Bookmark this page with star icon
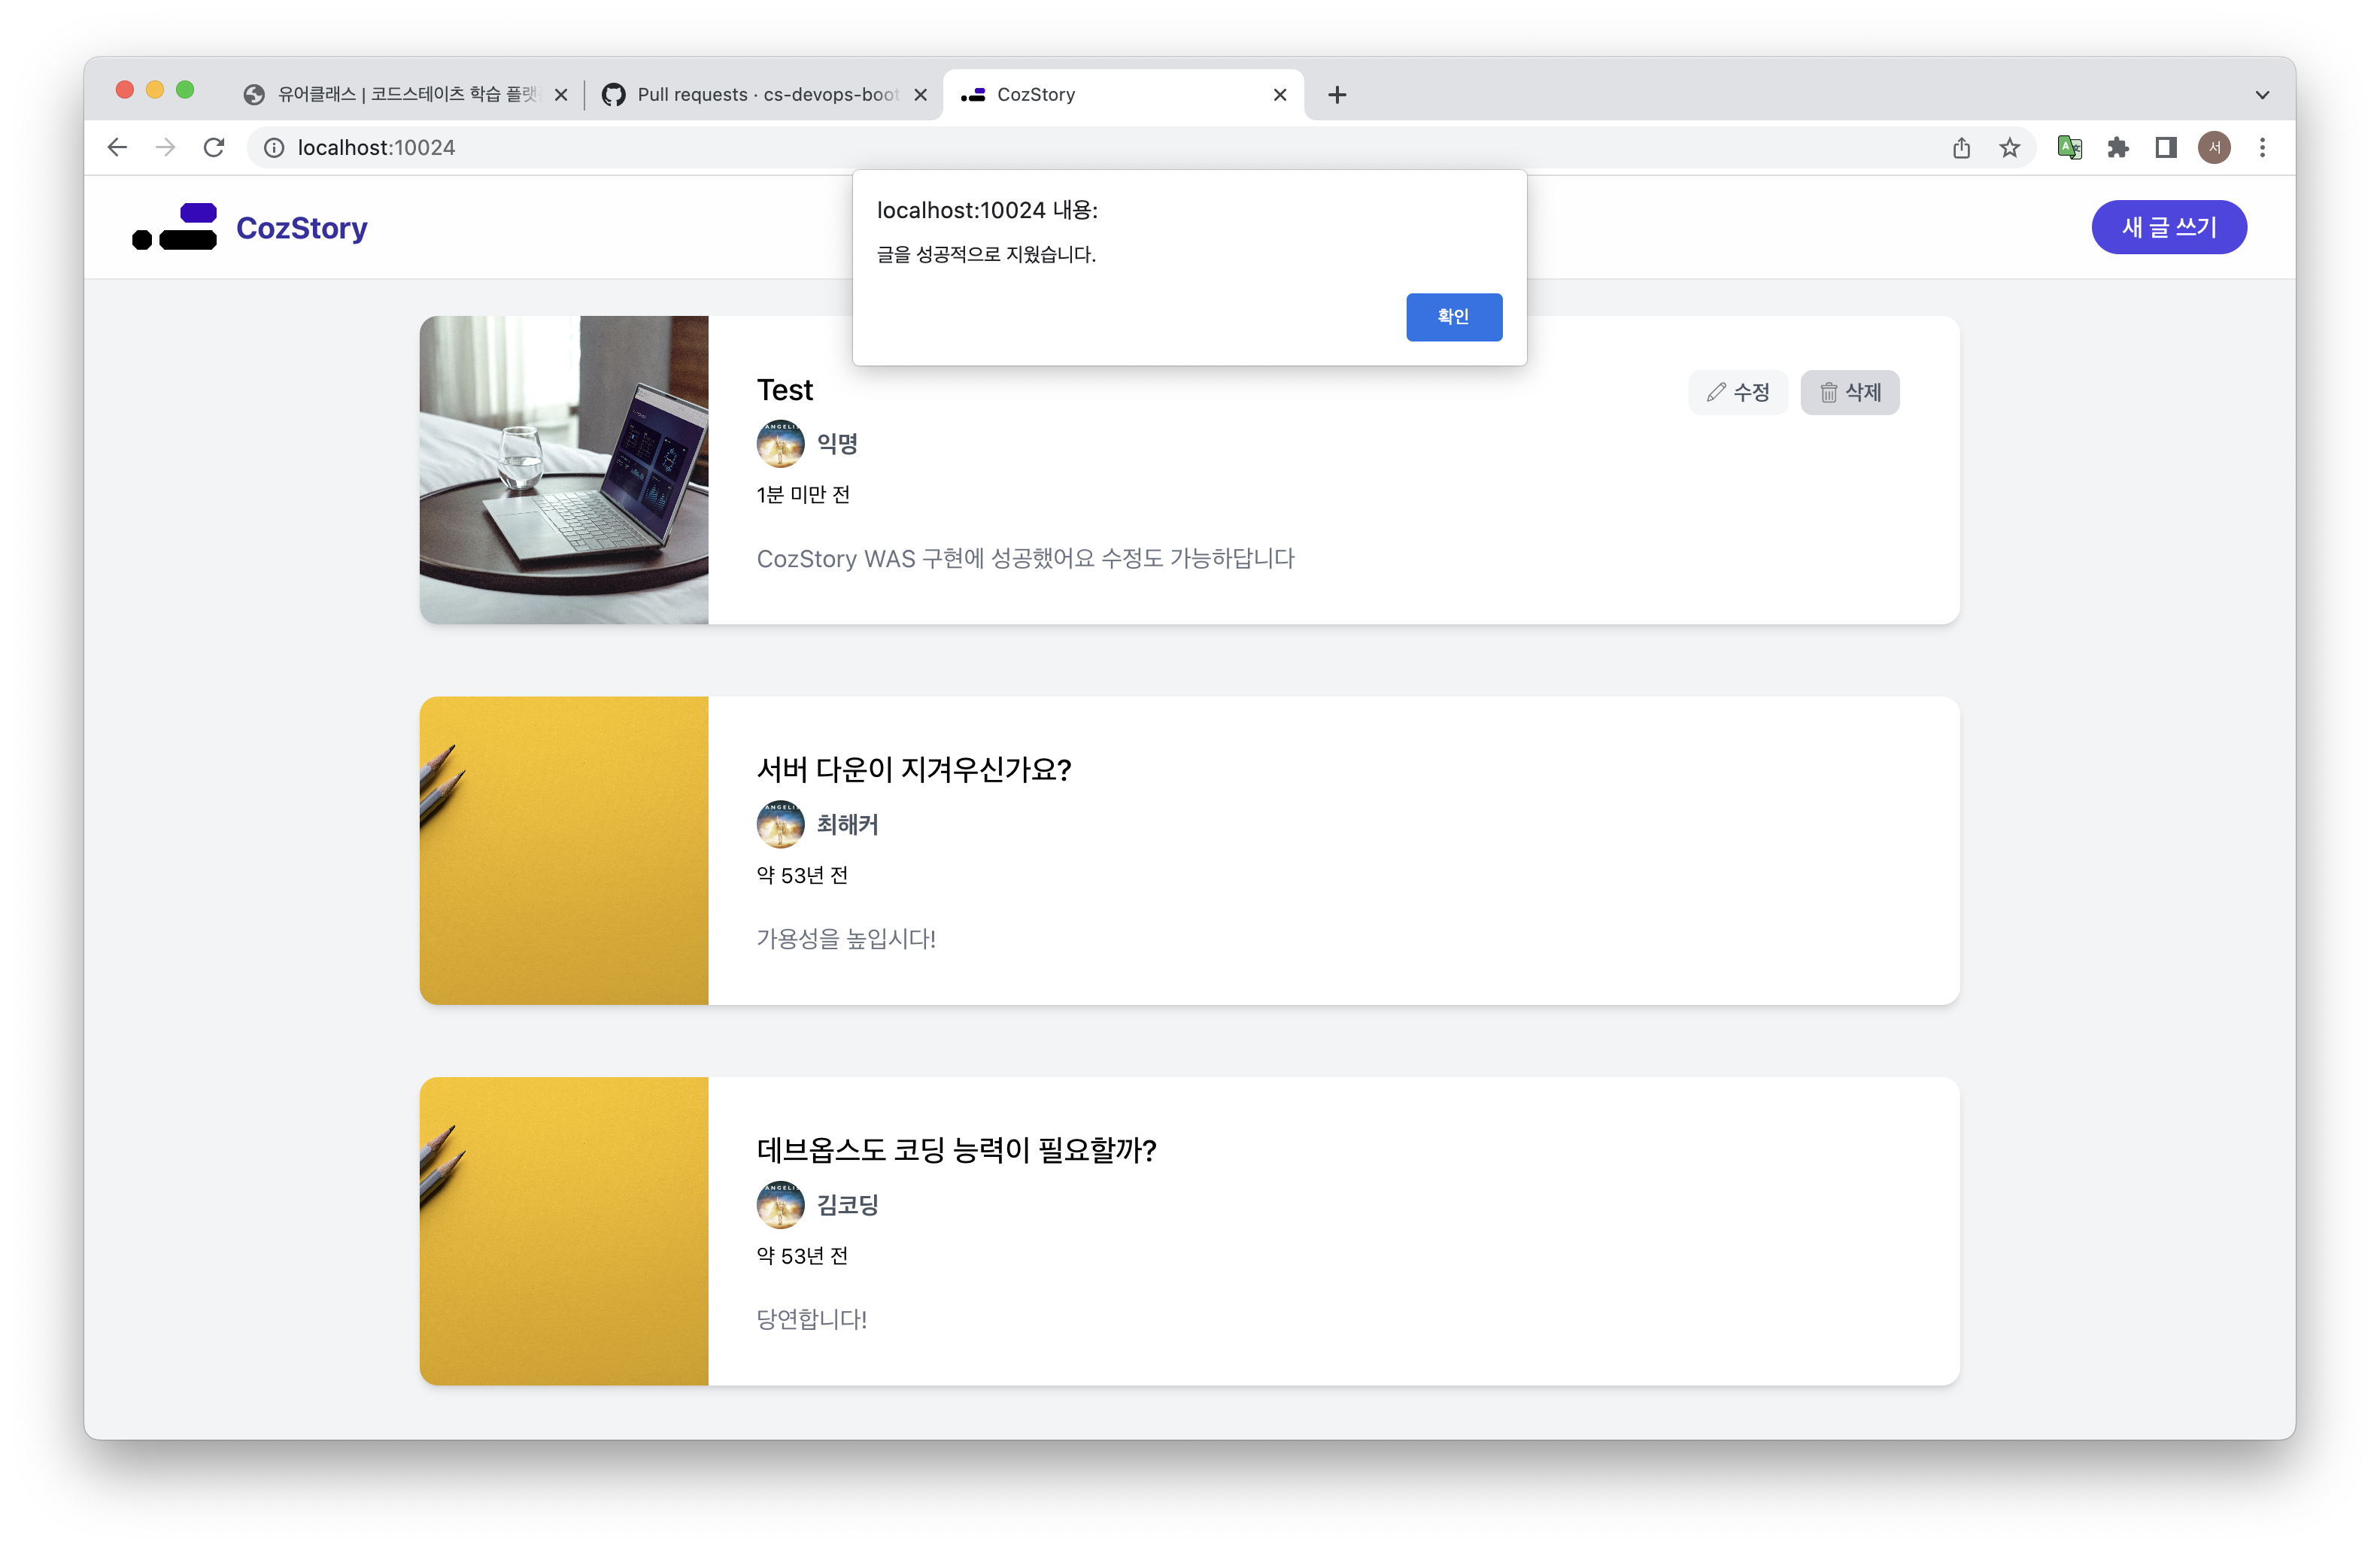This screenshot has width=2380, height=1551. point(2009,148)
